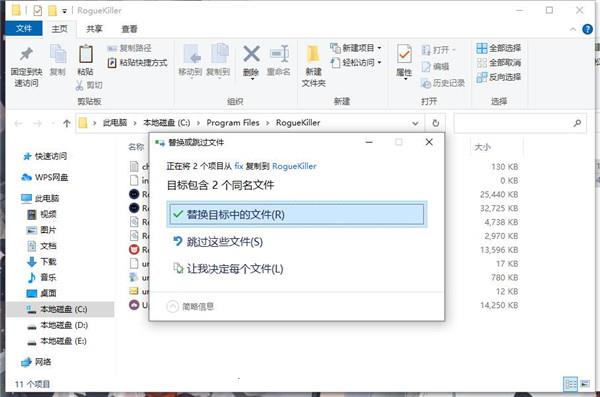Select This PC in the sidebar
Image resolution: width=600 pixels, height=397 pixels.
tap(40, 198)
